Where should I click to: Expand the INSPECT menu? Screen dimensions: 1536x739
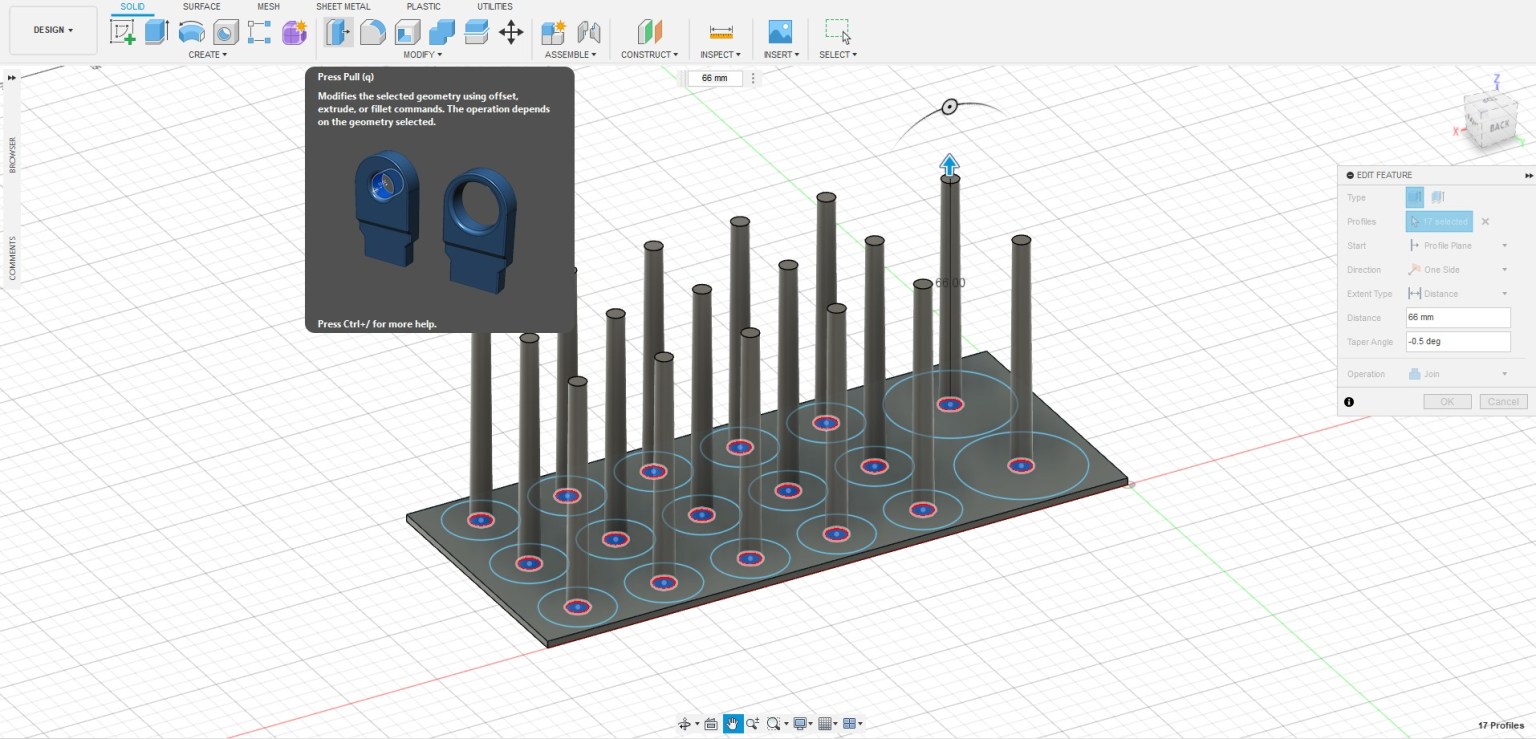(x=720, y=55)
